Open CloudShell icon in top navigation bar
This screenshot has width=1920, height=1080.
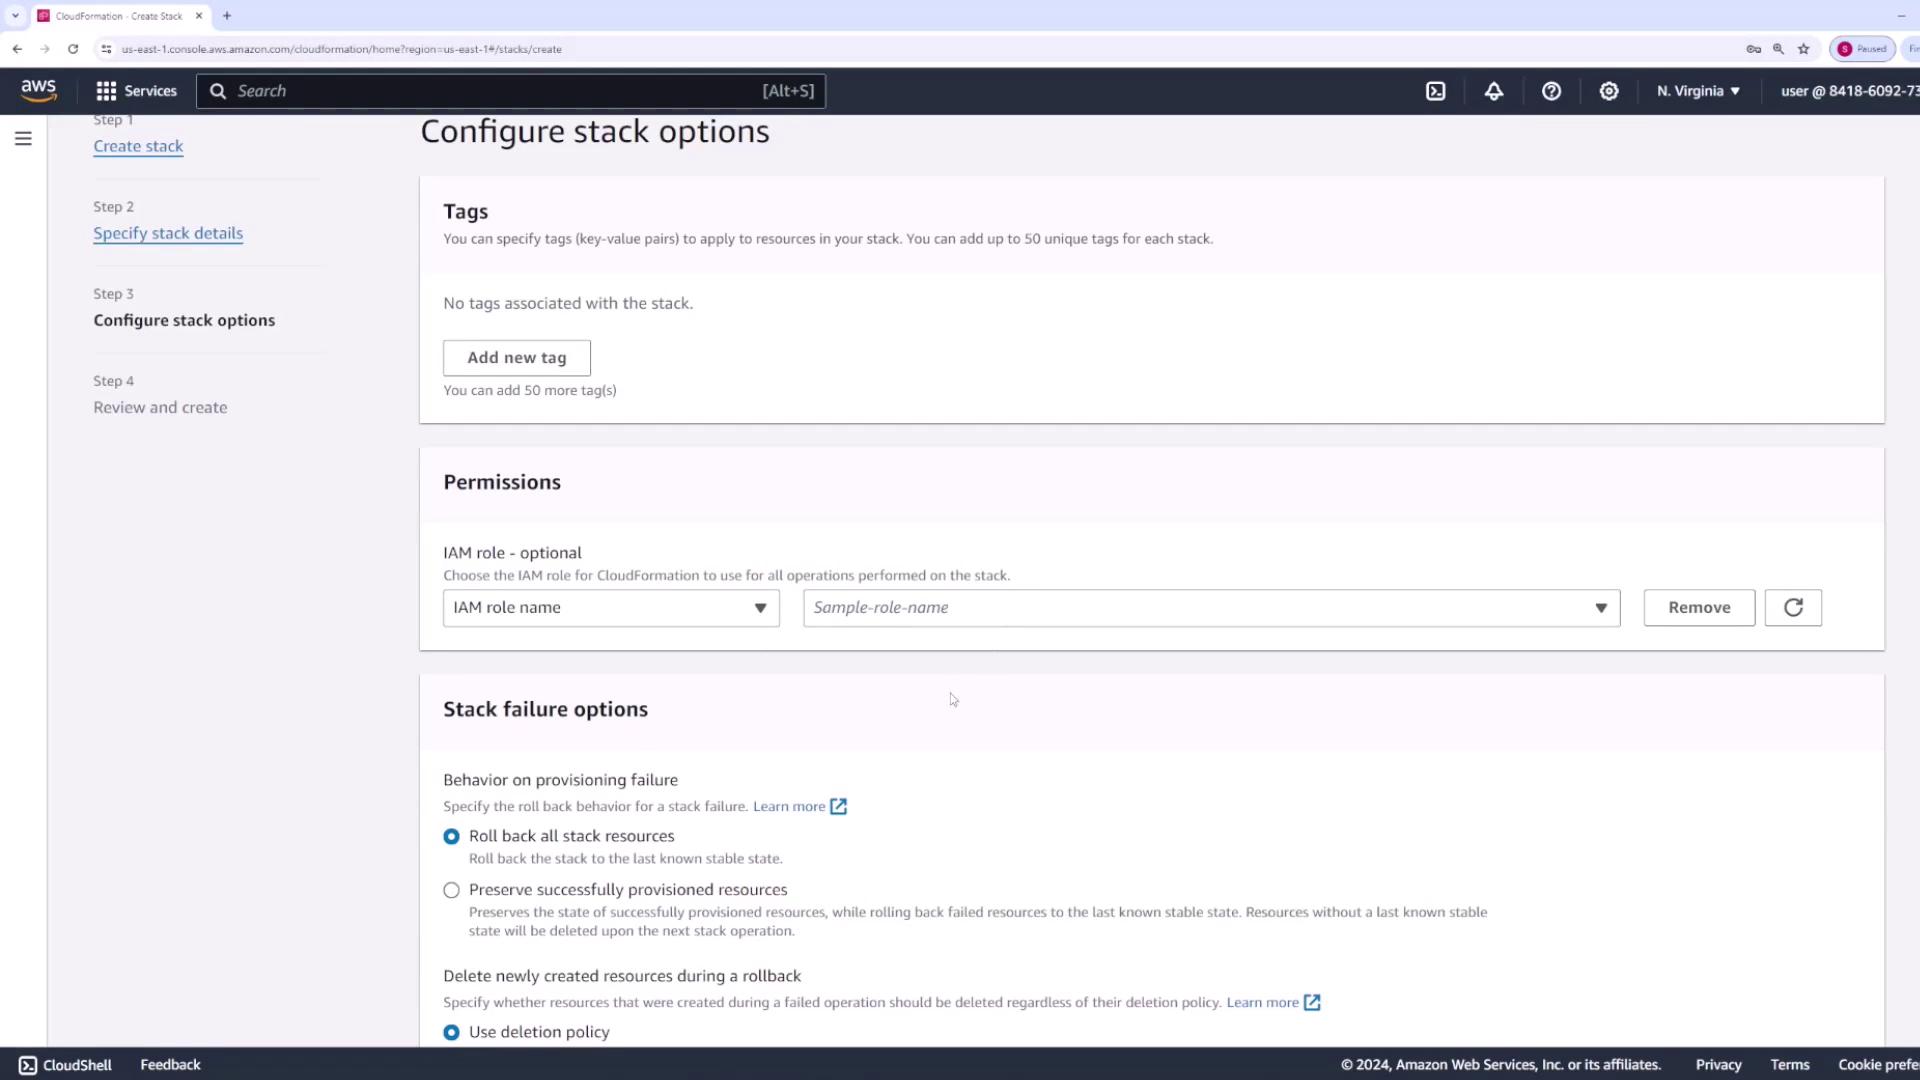(x=1435, y=91)
